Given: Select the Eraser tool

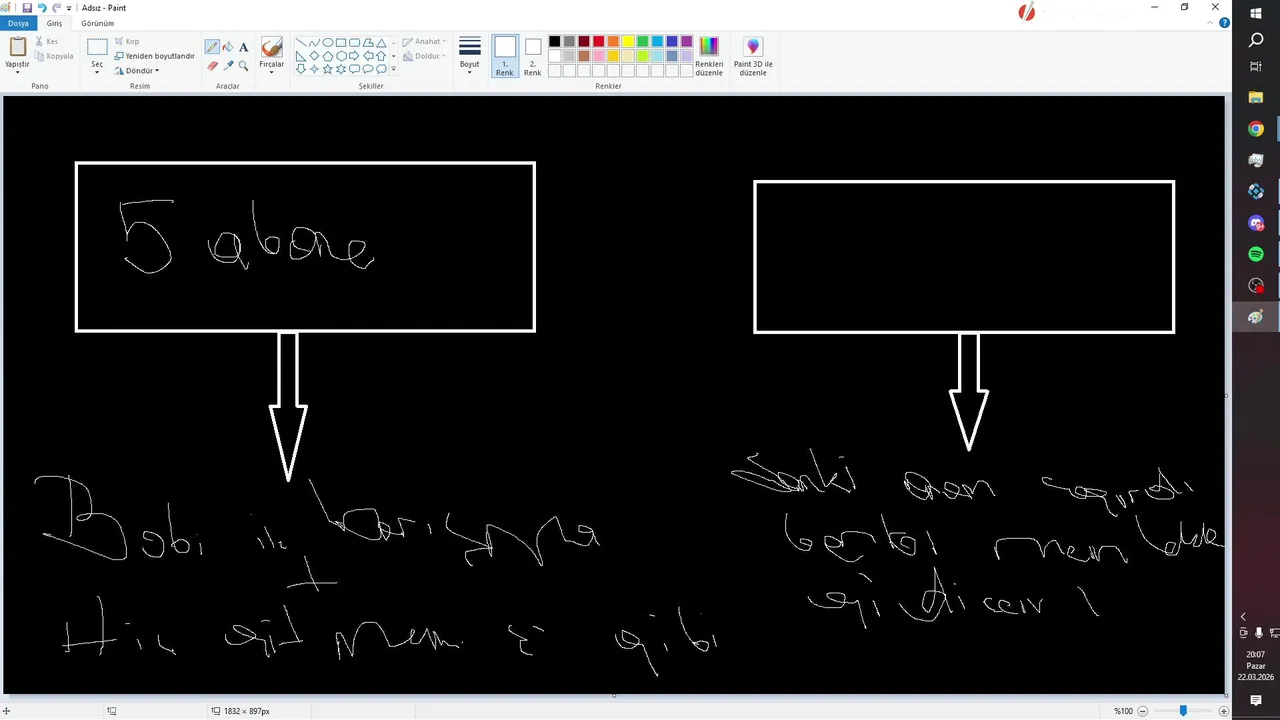Looking at the screenshot, I should (x=212, y=66).
